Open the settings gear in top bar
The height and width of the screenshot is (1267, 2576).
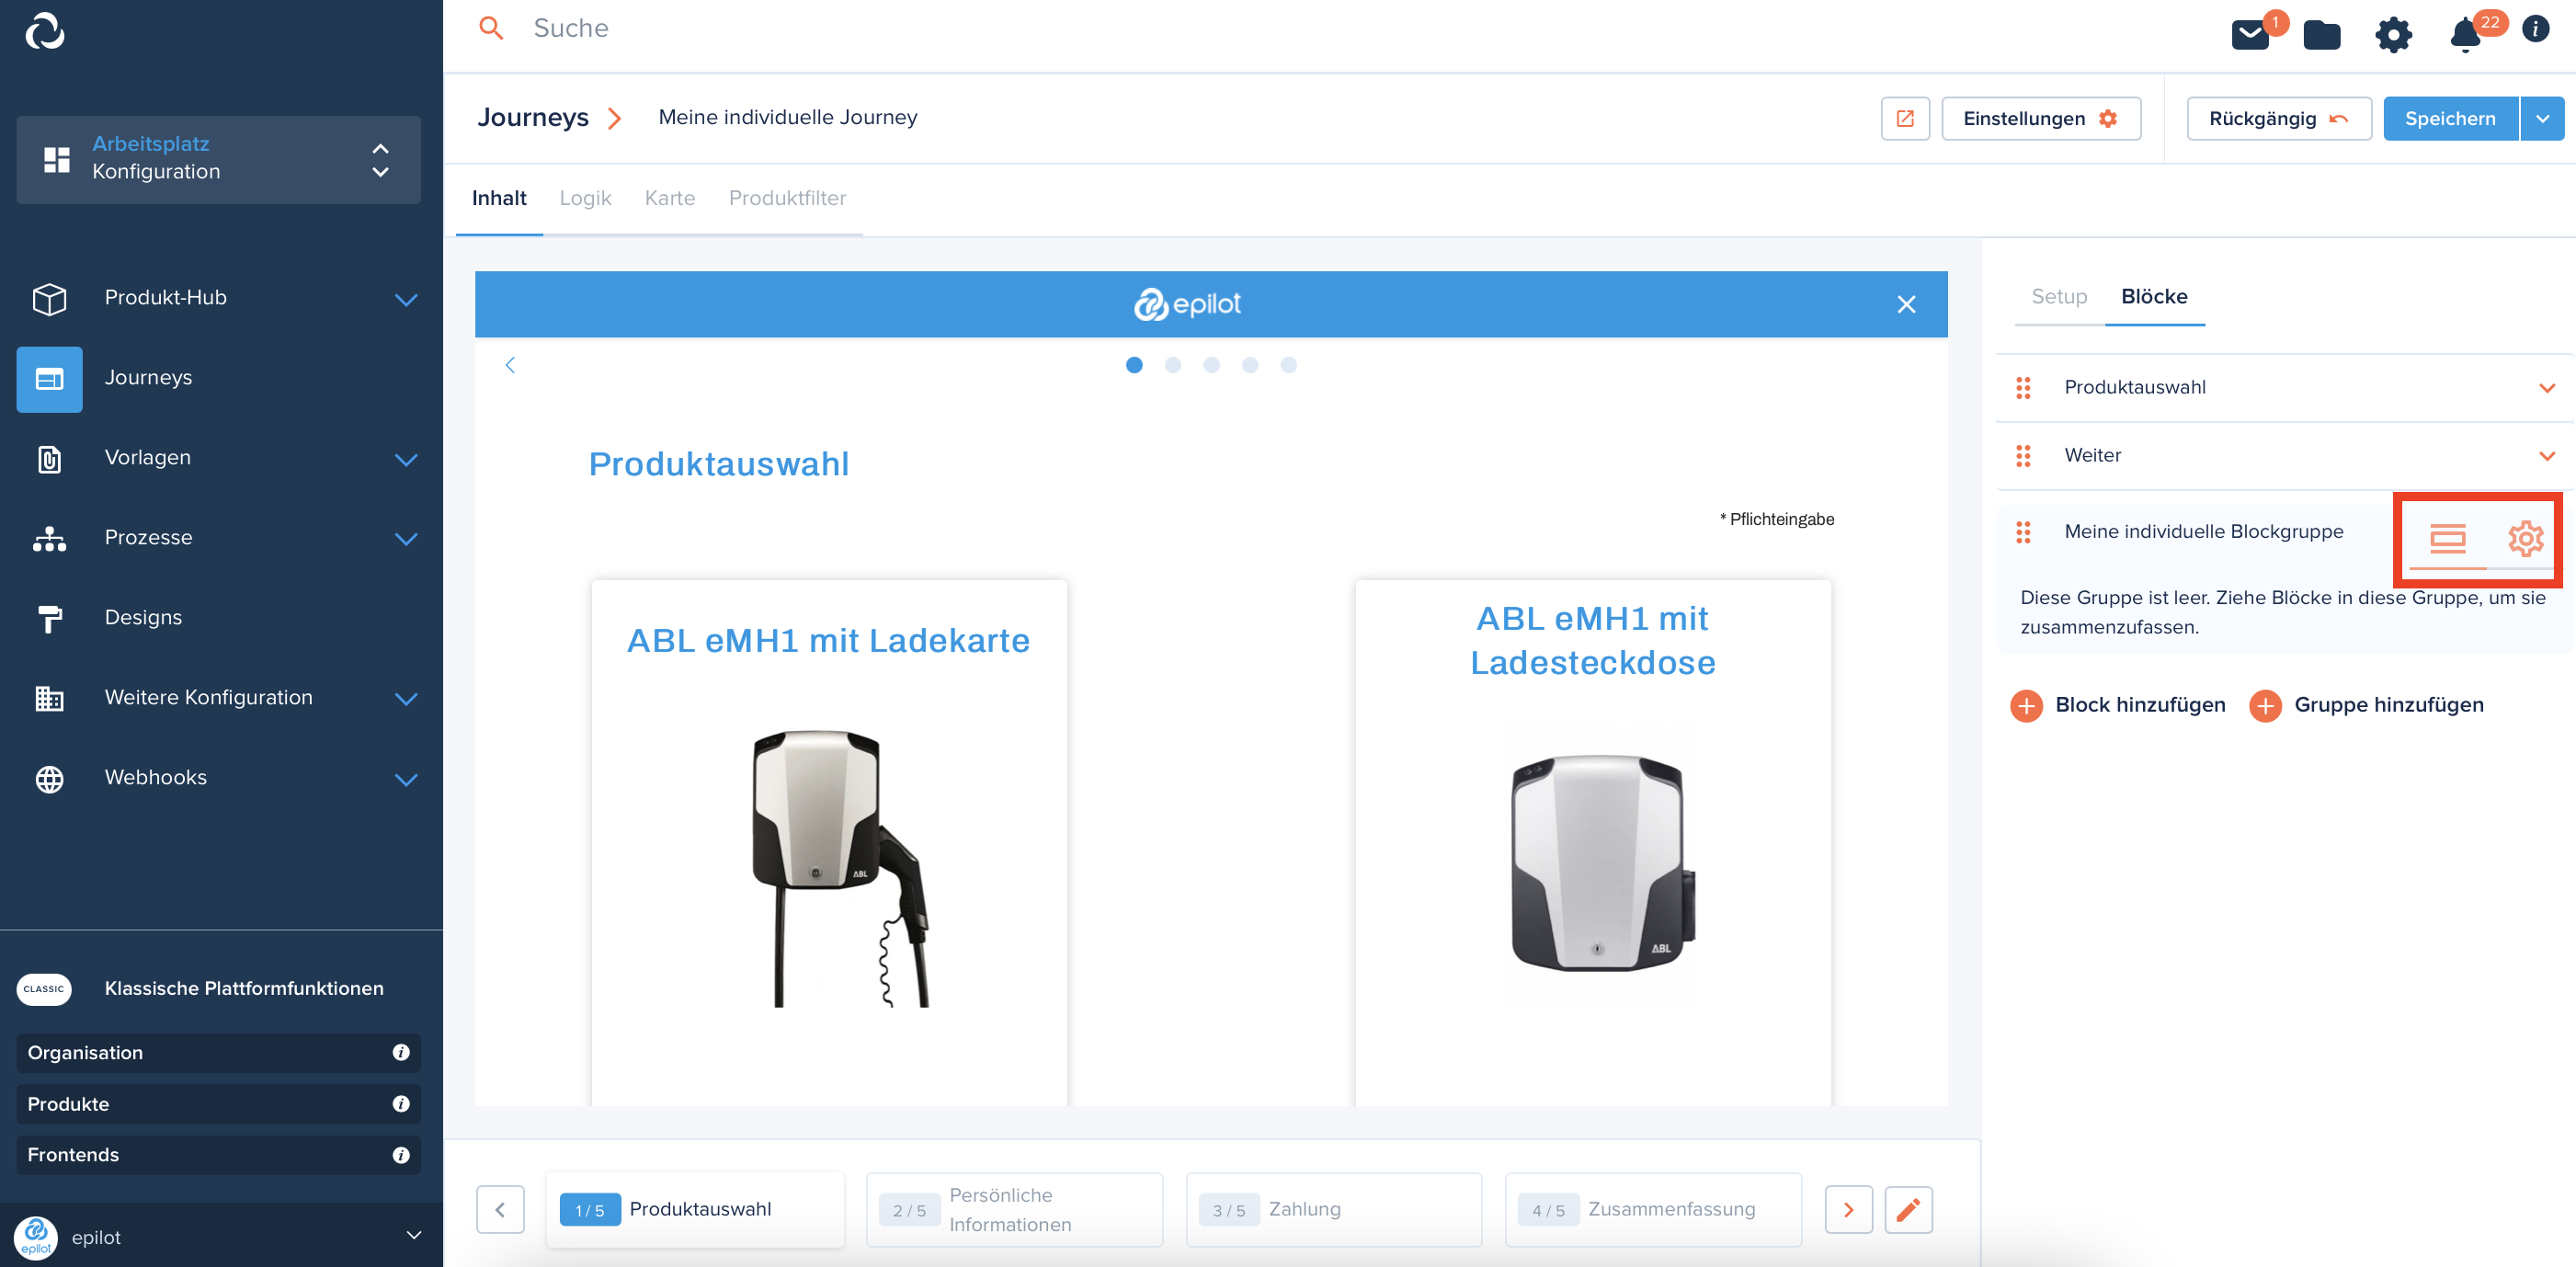coord(2393,35)
